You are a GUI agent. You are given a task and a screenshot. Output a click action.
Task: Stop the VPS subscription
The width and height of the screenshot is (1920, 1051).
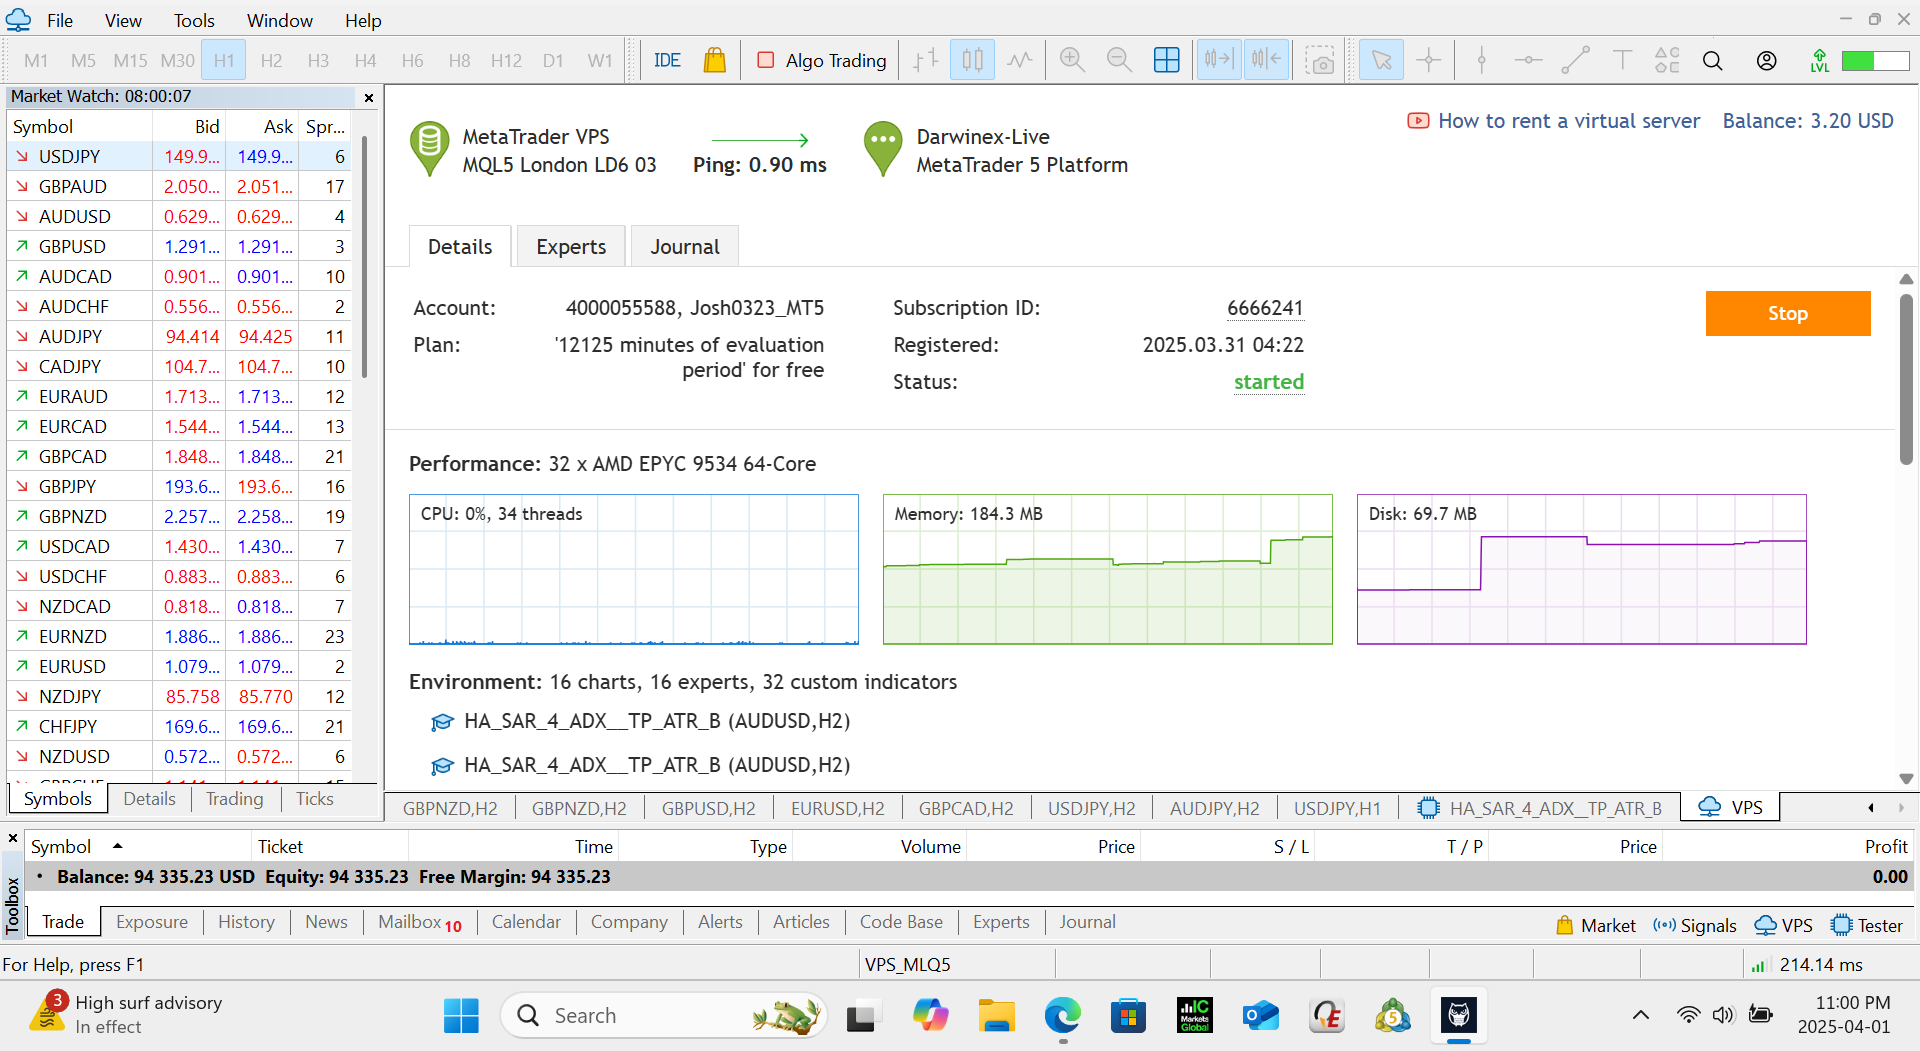coord(1787,313)
